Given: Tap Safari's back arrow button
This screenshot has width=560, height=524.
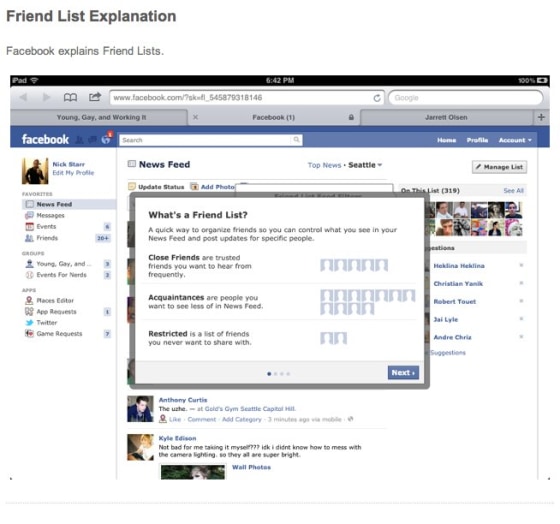Looking at the screenshot, I should click(x=23, y=97).
